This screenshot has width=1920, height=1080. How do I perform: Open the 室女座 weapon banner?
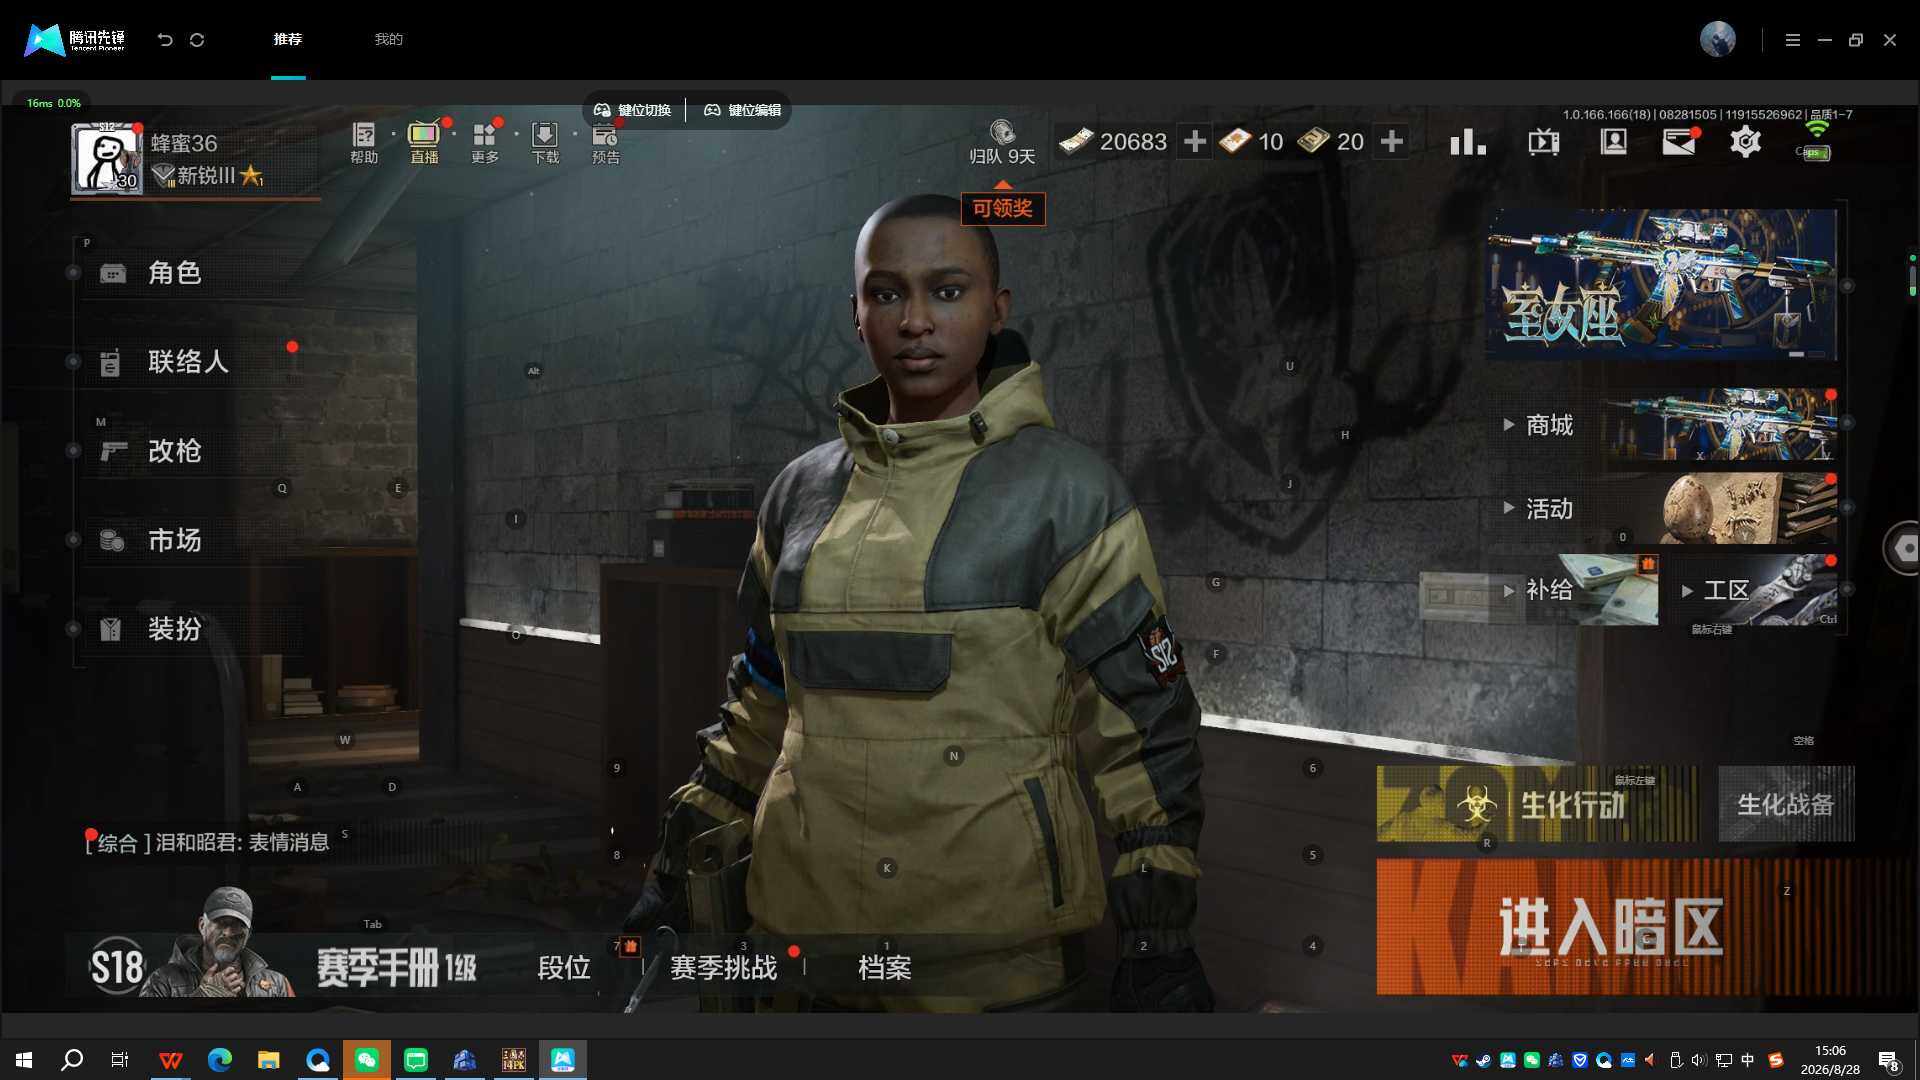(x=1661, y=285)
